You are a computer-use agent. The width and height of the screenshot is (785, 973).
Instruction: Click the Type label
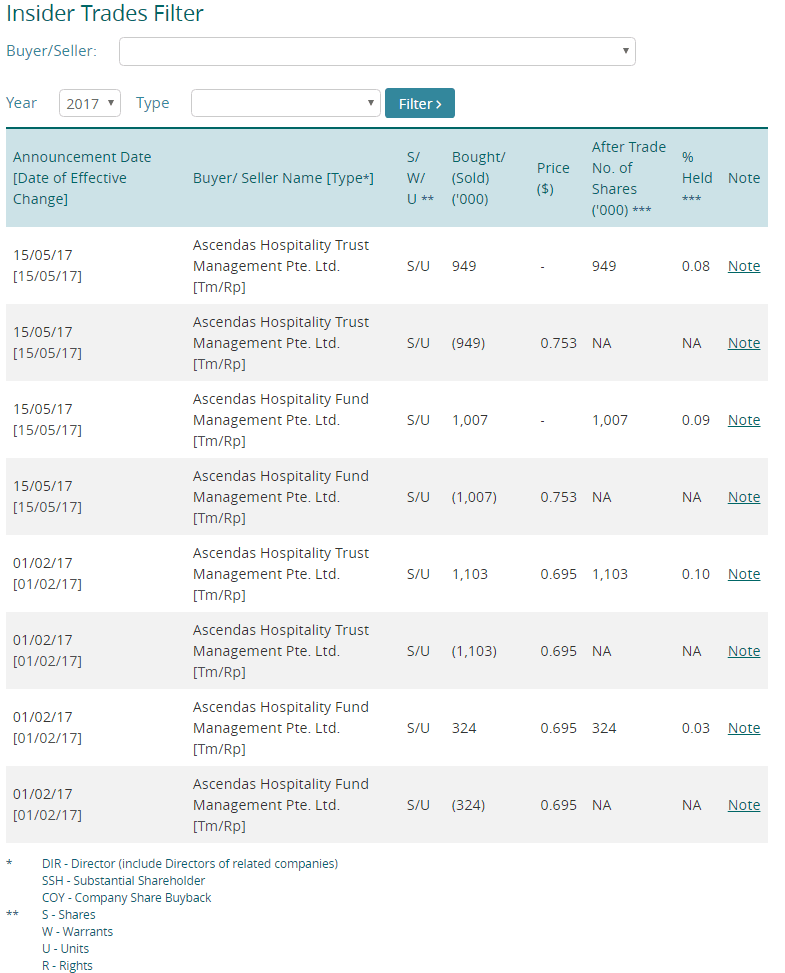click(152, 104)
